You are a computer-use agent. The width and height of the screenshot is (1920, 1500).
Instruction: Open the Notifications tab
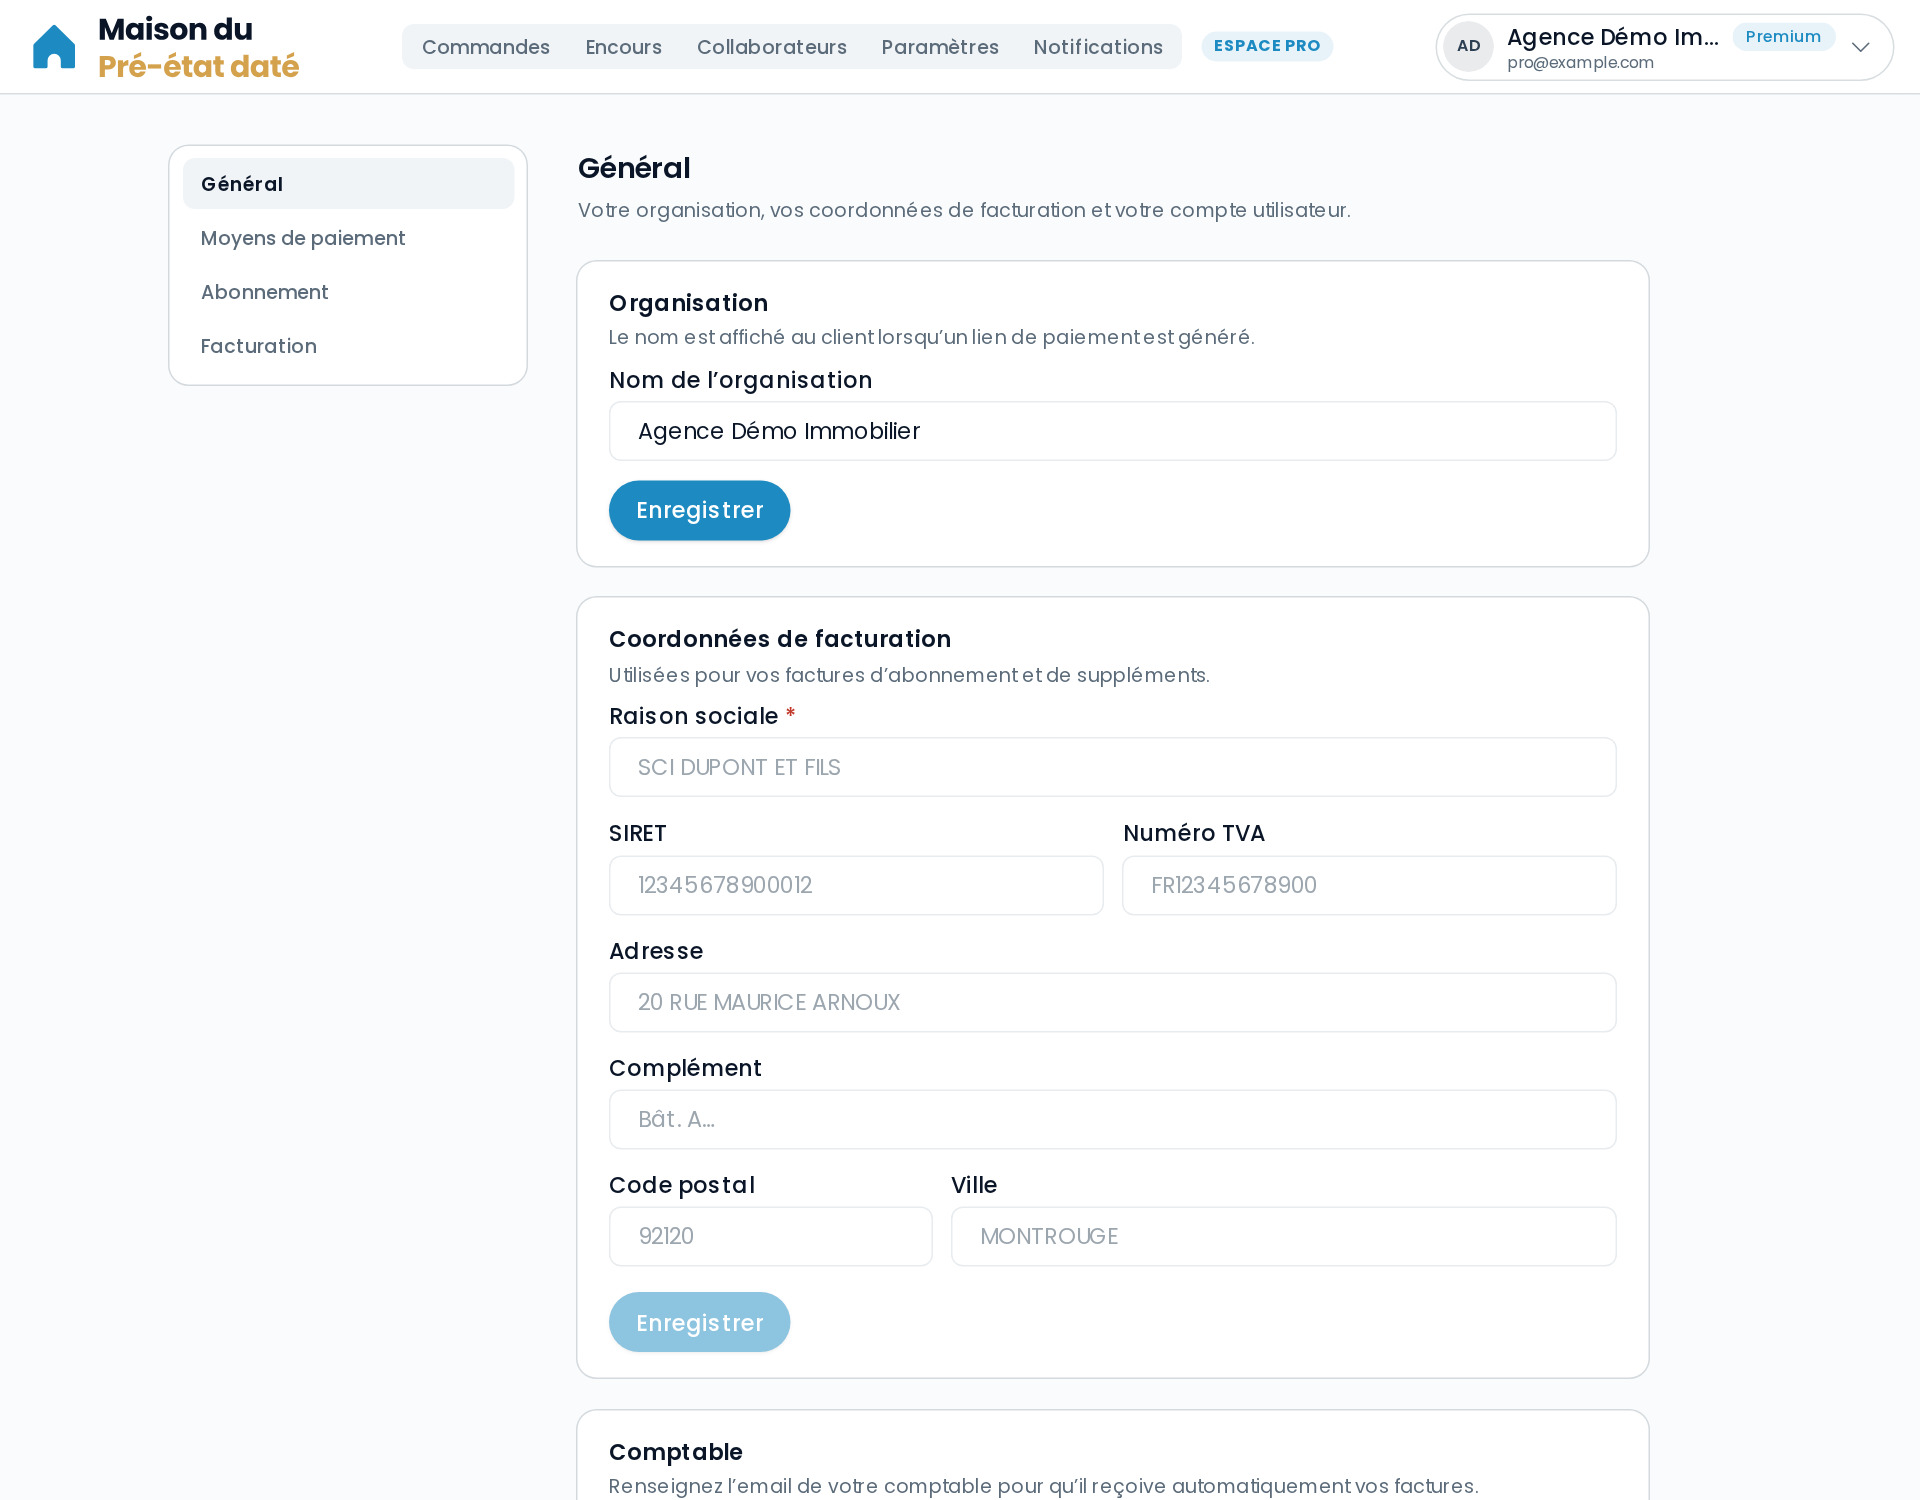(x=1098, y=47)
